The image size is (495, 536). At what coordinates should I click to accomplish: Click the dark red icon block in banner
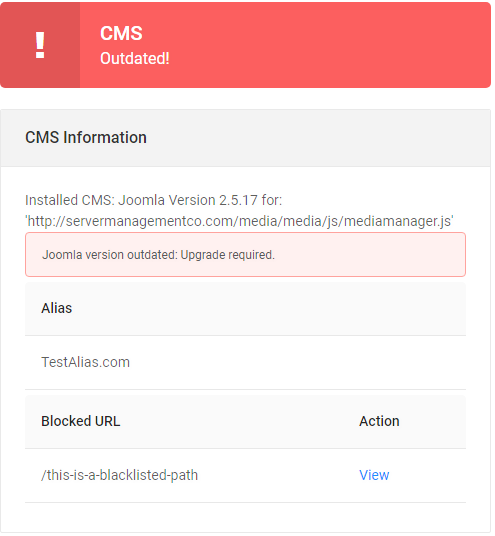(x=40, y=45)
